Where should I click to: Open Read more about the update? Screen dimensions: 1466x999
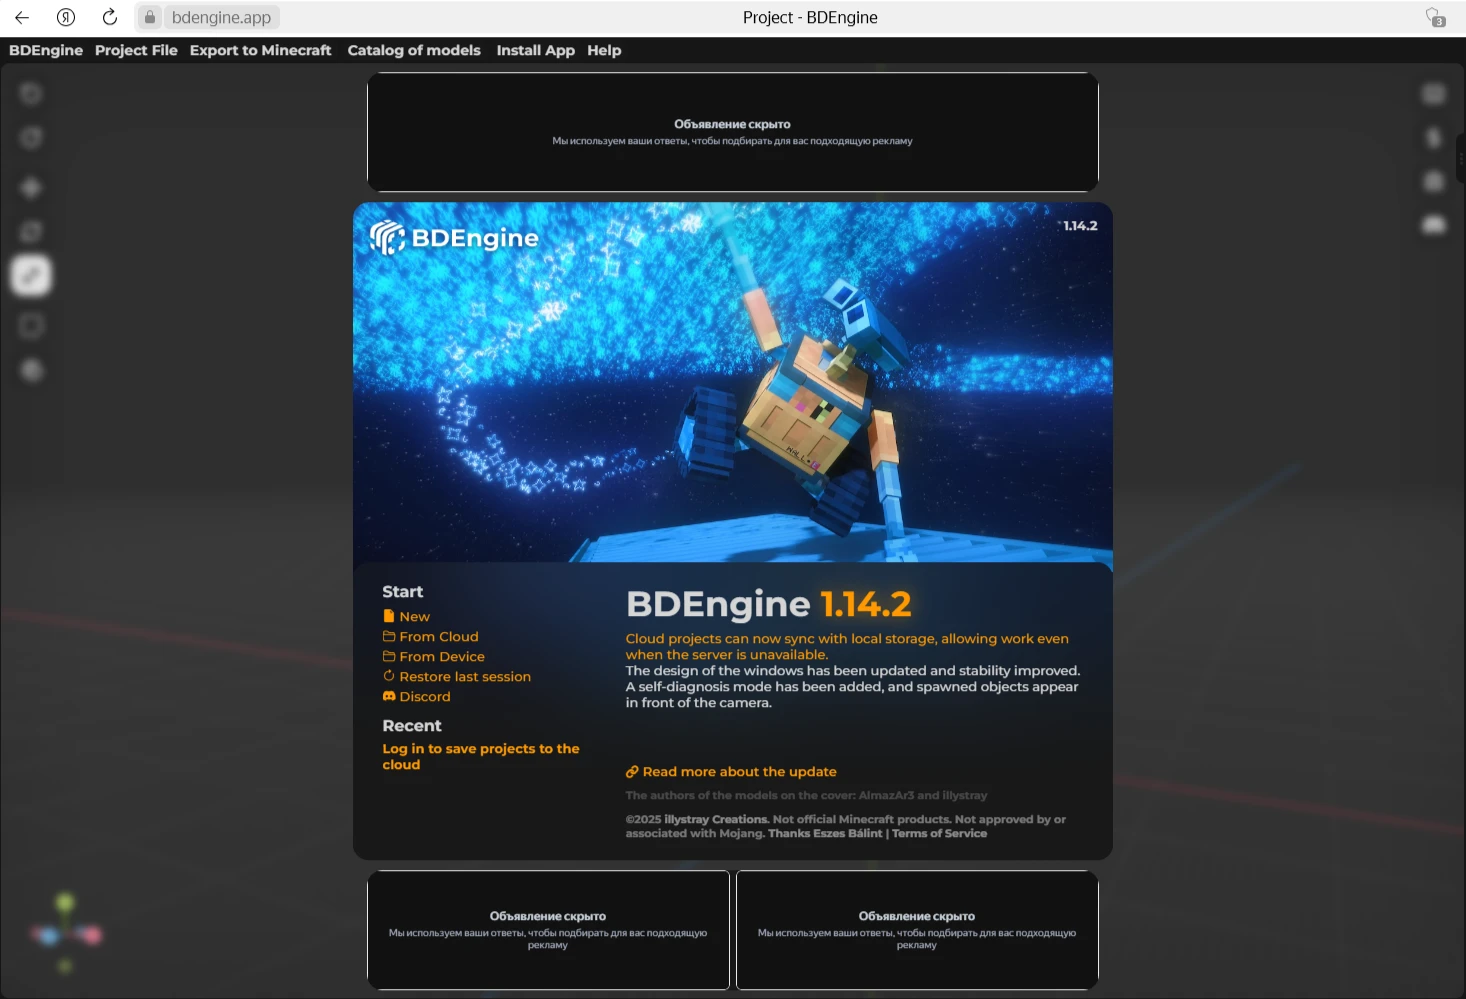731,772
